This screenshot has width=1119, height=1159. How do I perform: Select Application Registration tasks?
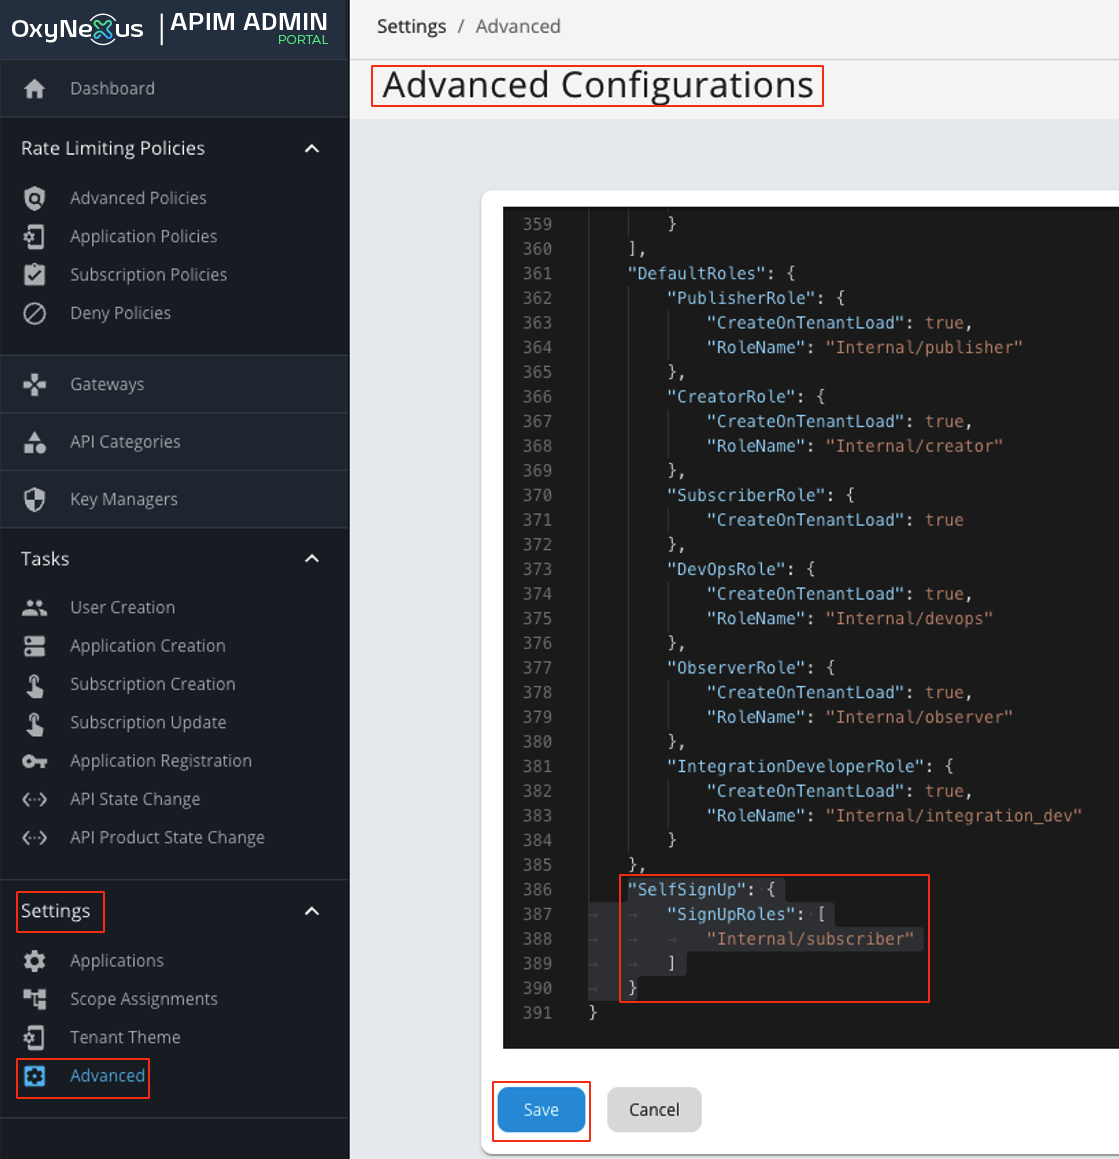161,761
